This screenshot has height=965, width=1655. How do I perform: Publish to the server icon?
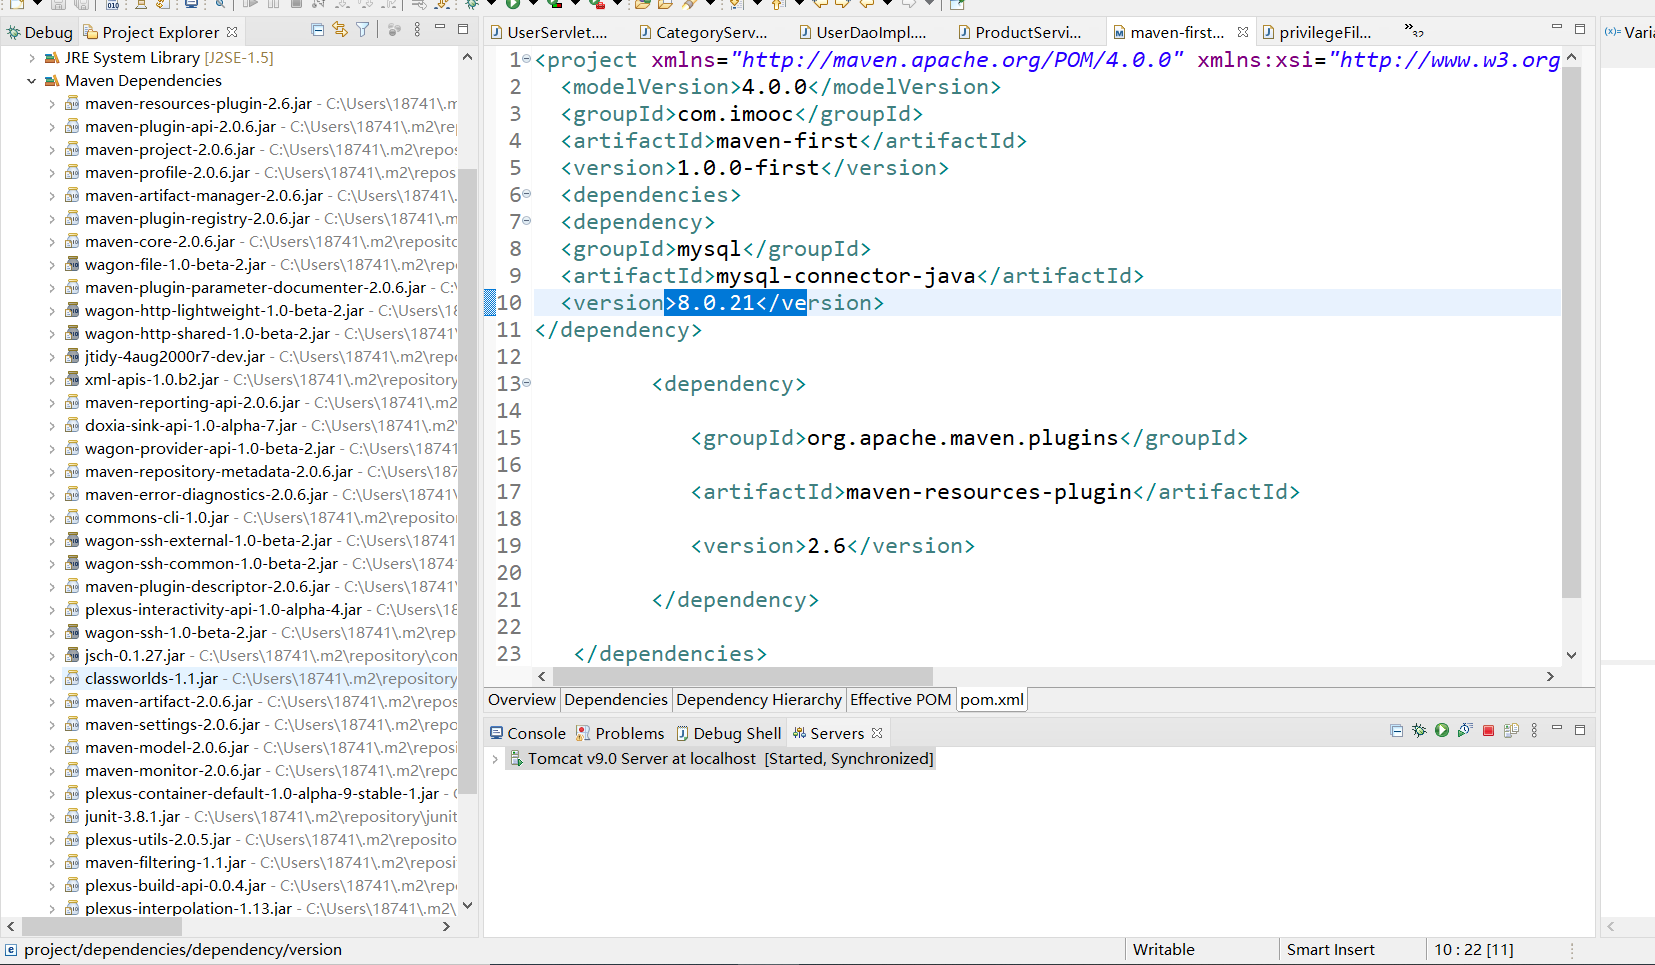1511,731
